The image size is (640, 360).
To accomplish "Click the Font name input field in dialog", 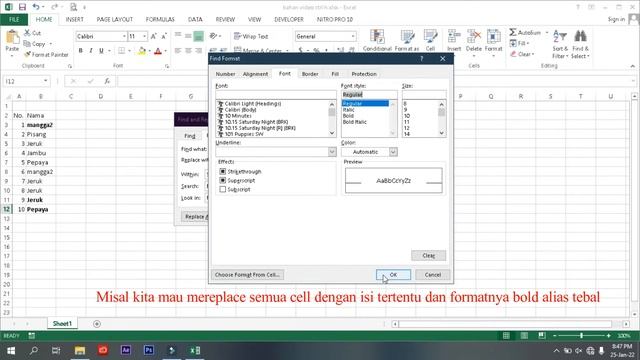I will pos(276,95).
